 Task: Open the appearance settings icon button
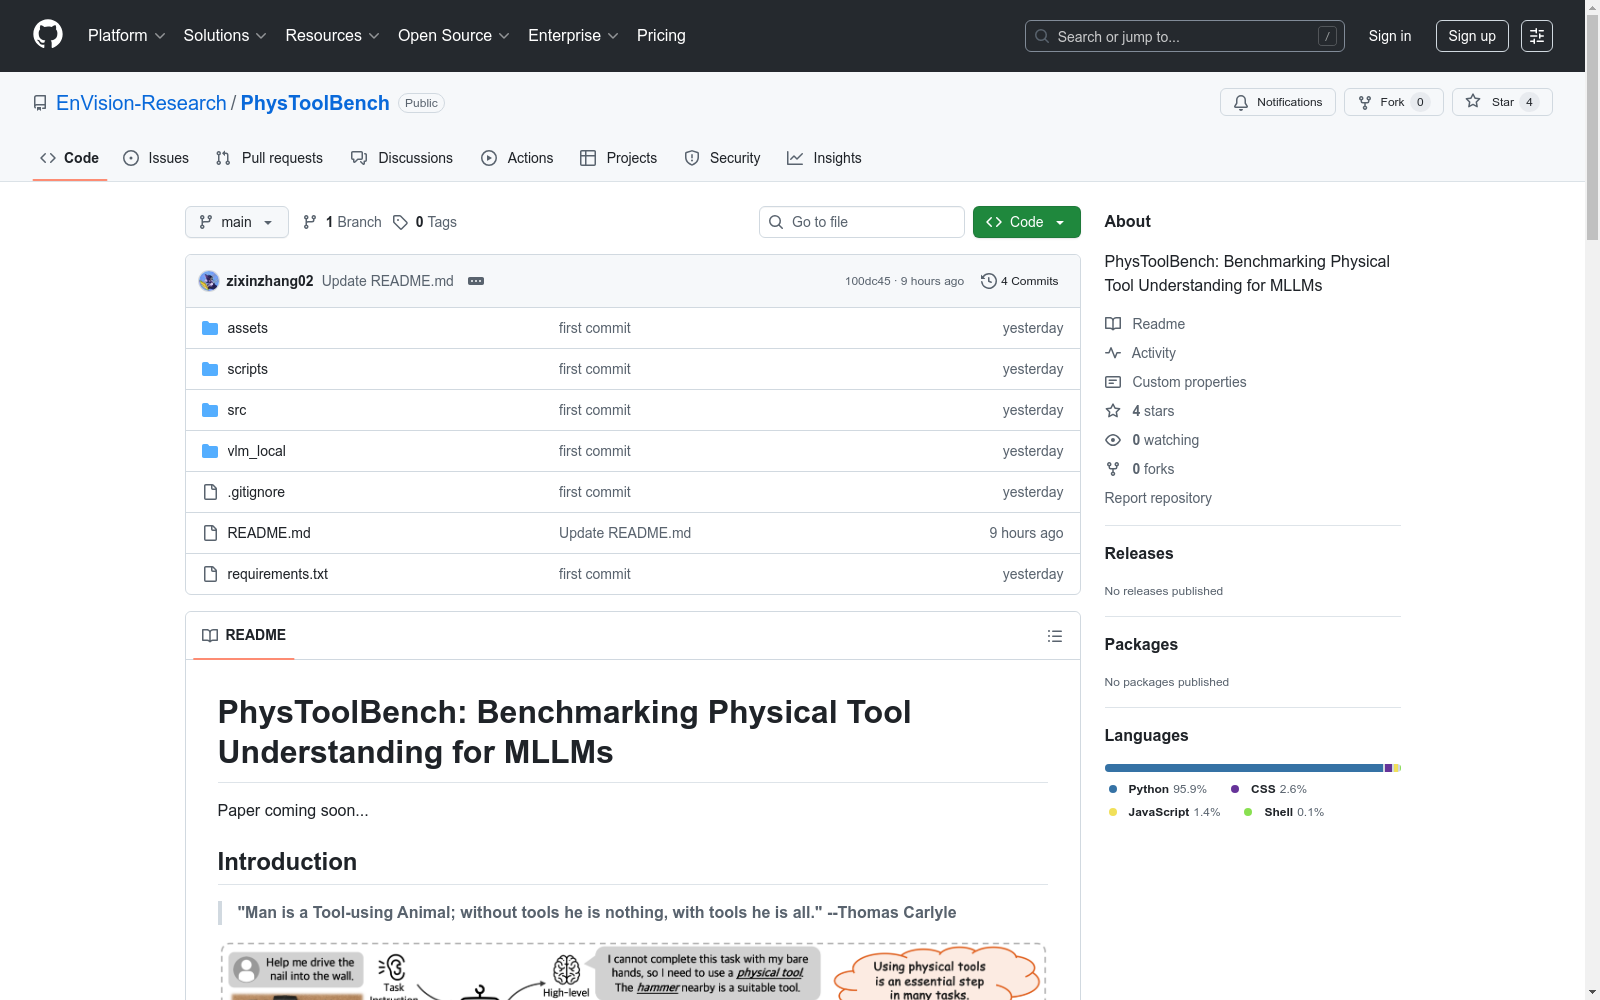1537,36
